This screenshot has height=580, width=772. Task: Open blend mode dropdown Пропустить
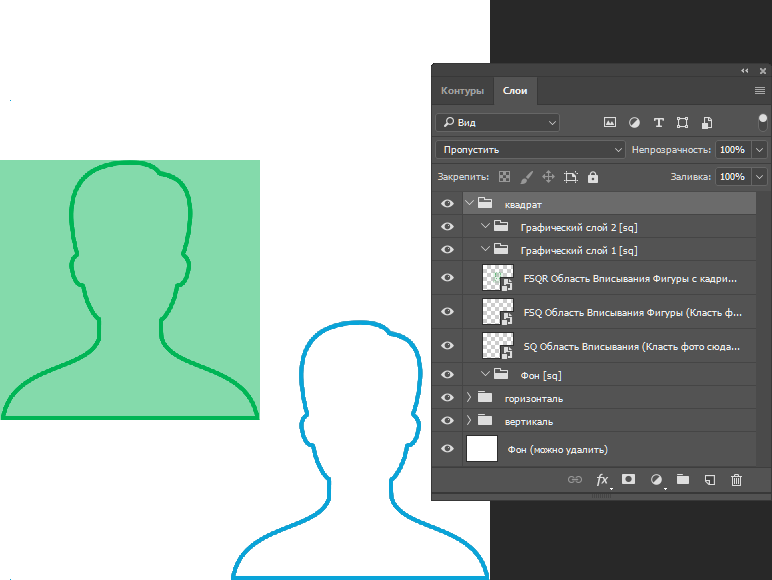click(530, 150)
